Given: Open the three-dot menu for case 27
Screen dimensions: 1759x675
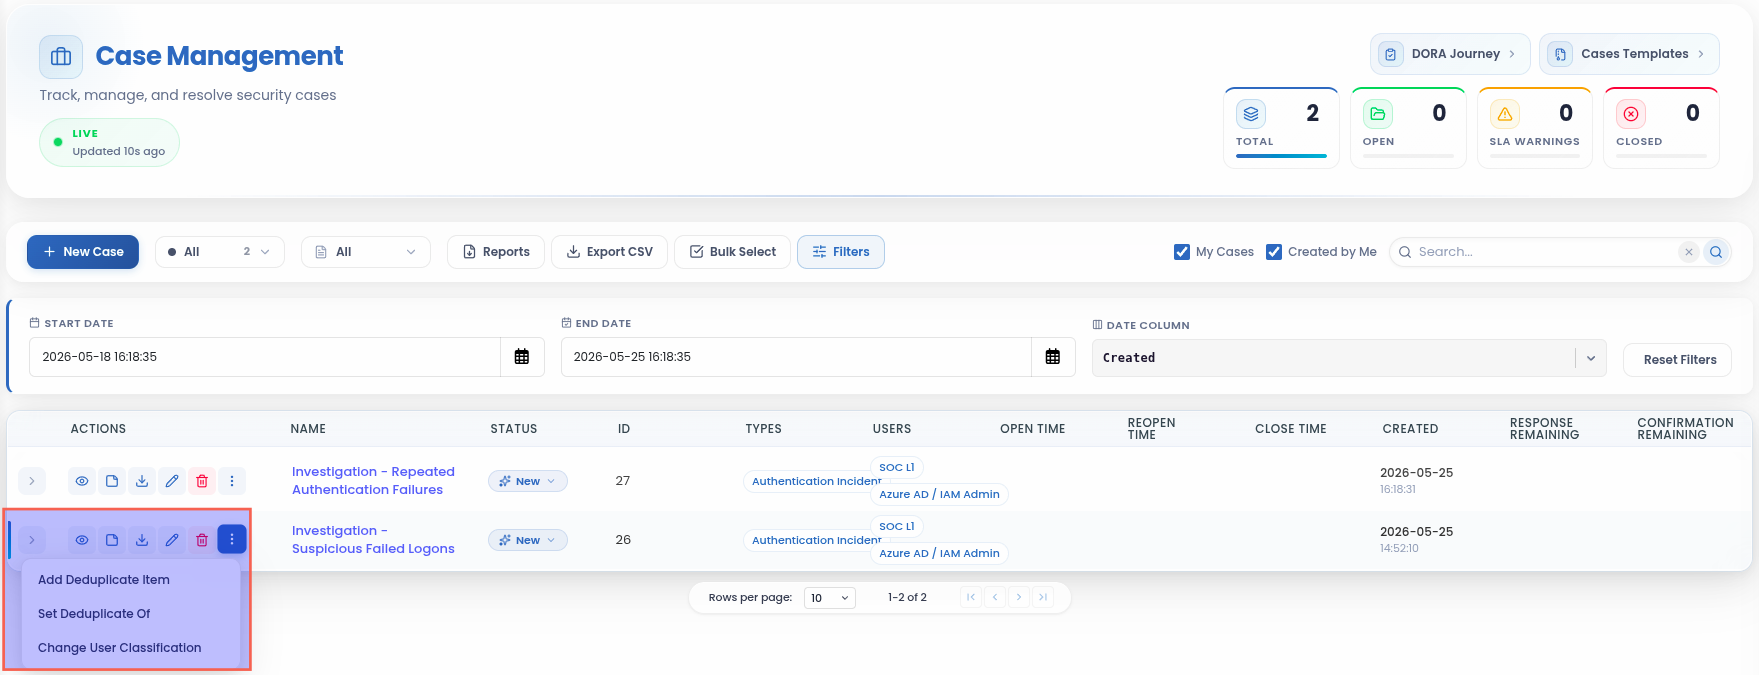Looking at the screenshot, I should coord(232,481).
